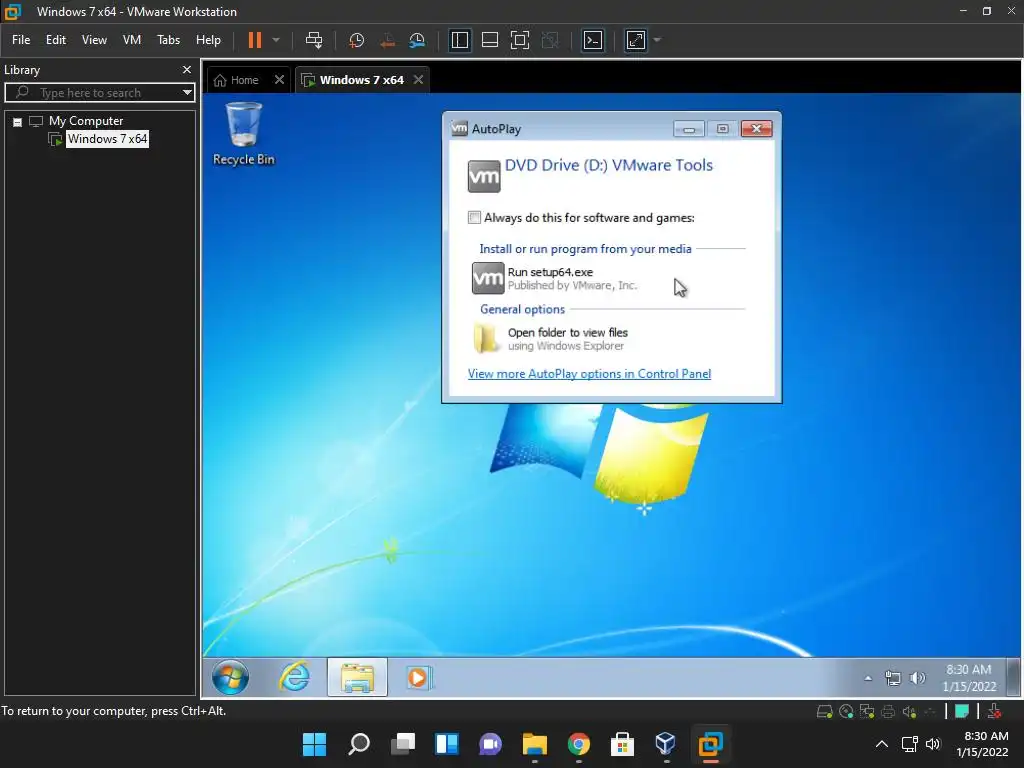Close the Library panel

(187, 69)
